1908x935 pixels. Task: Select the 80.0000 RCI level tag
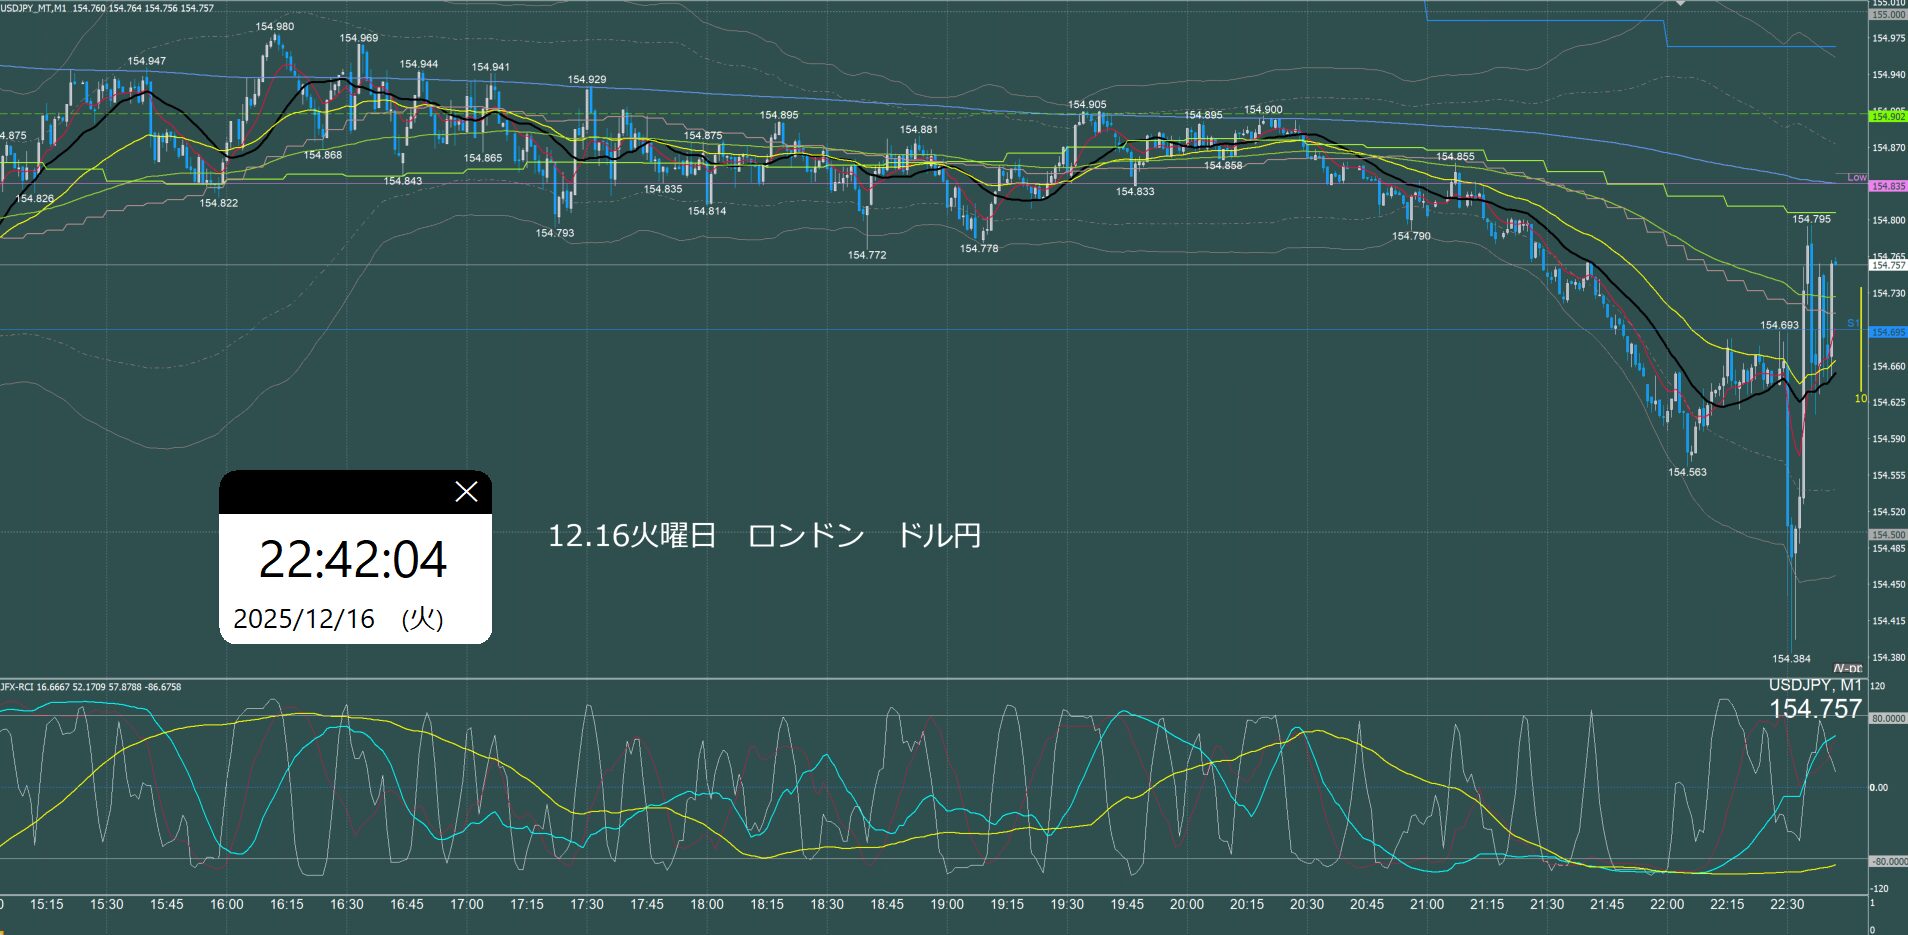tap(1888, 719)
